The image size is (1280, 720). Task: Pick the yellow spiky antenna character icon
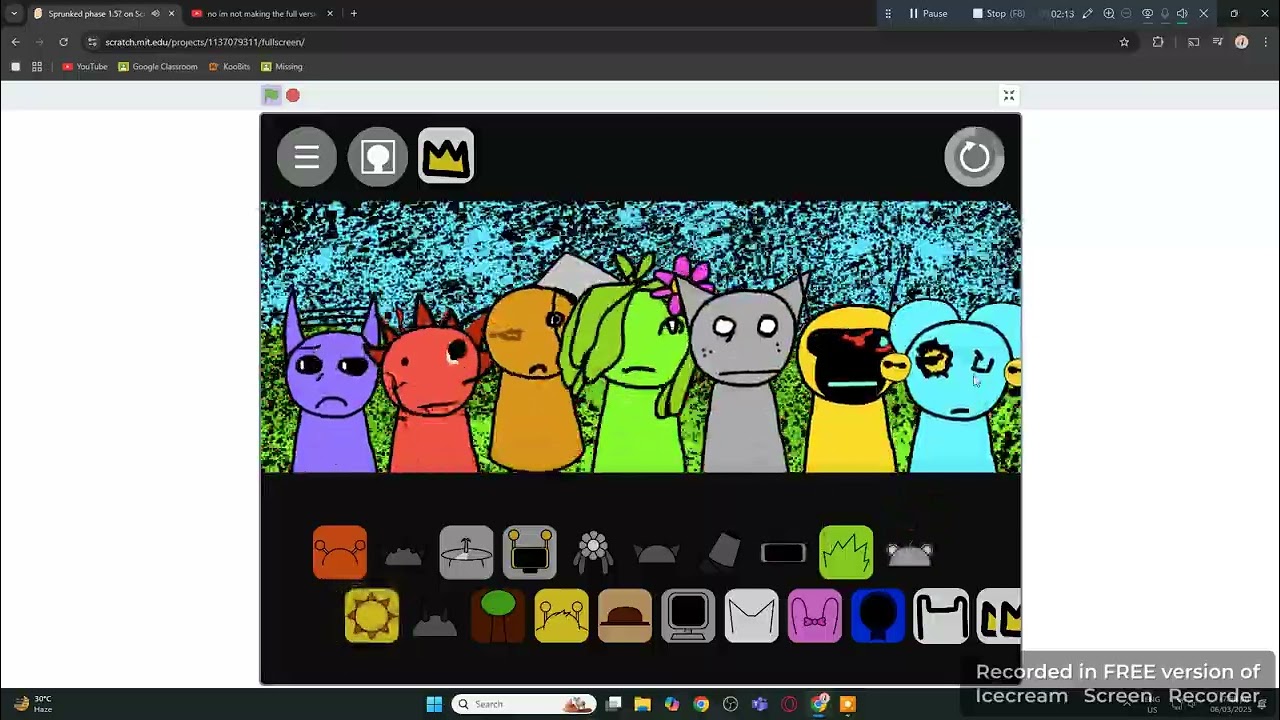click(561, 615)
